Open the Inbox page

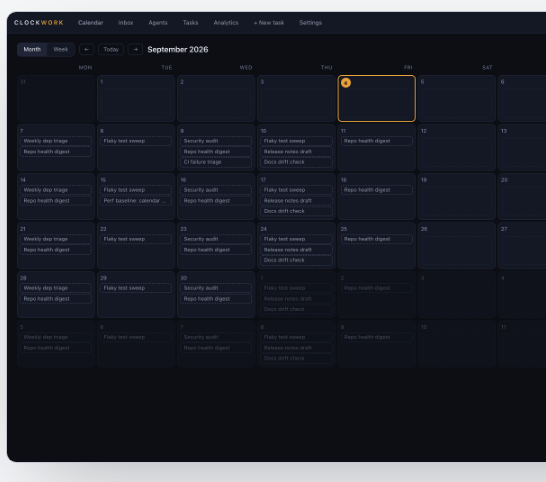[x=125, y=23]
